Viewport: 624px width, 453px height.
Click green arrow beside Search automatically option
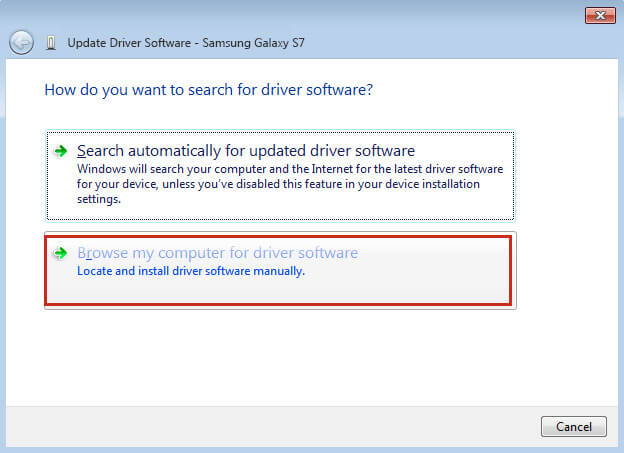click(x=60, y=151)
